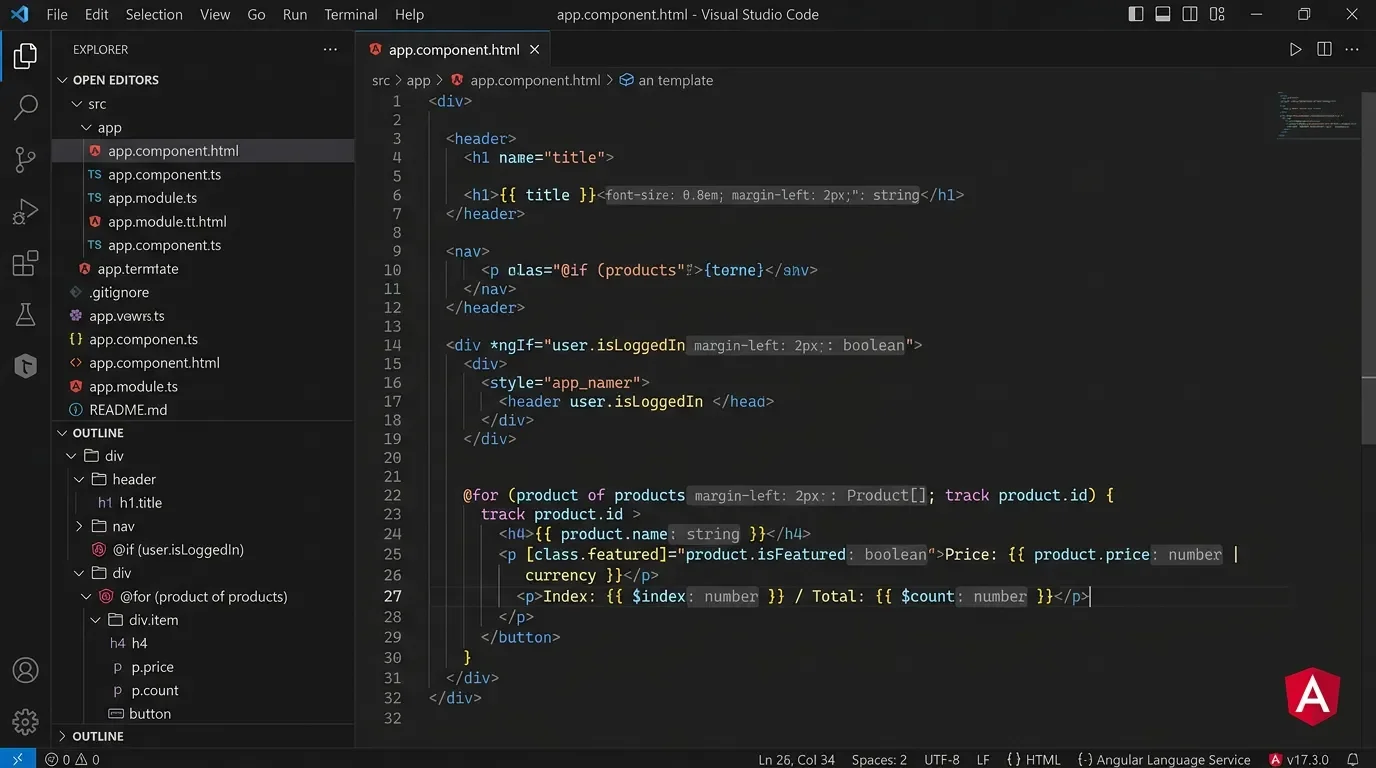Viewport: 1376px width, 768px height.
Task: Open the editor More Actions ellipsis
Action: (1353, 49)
